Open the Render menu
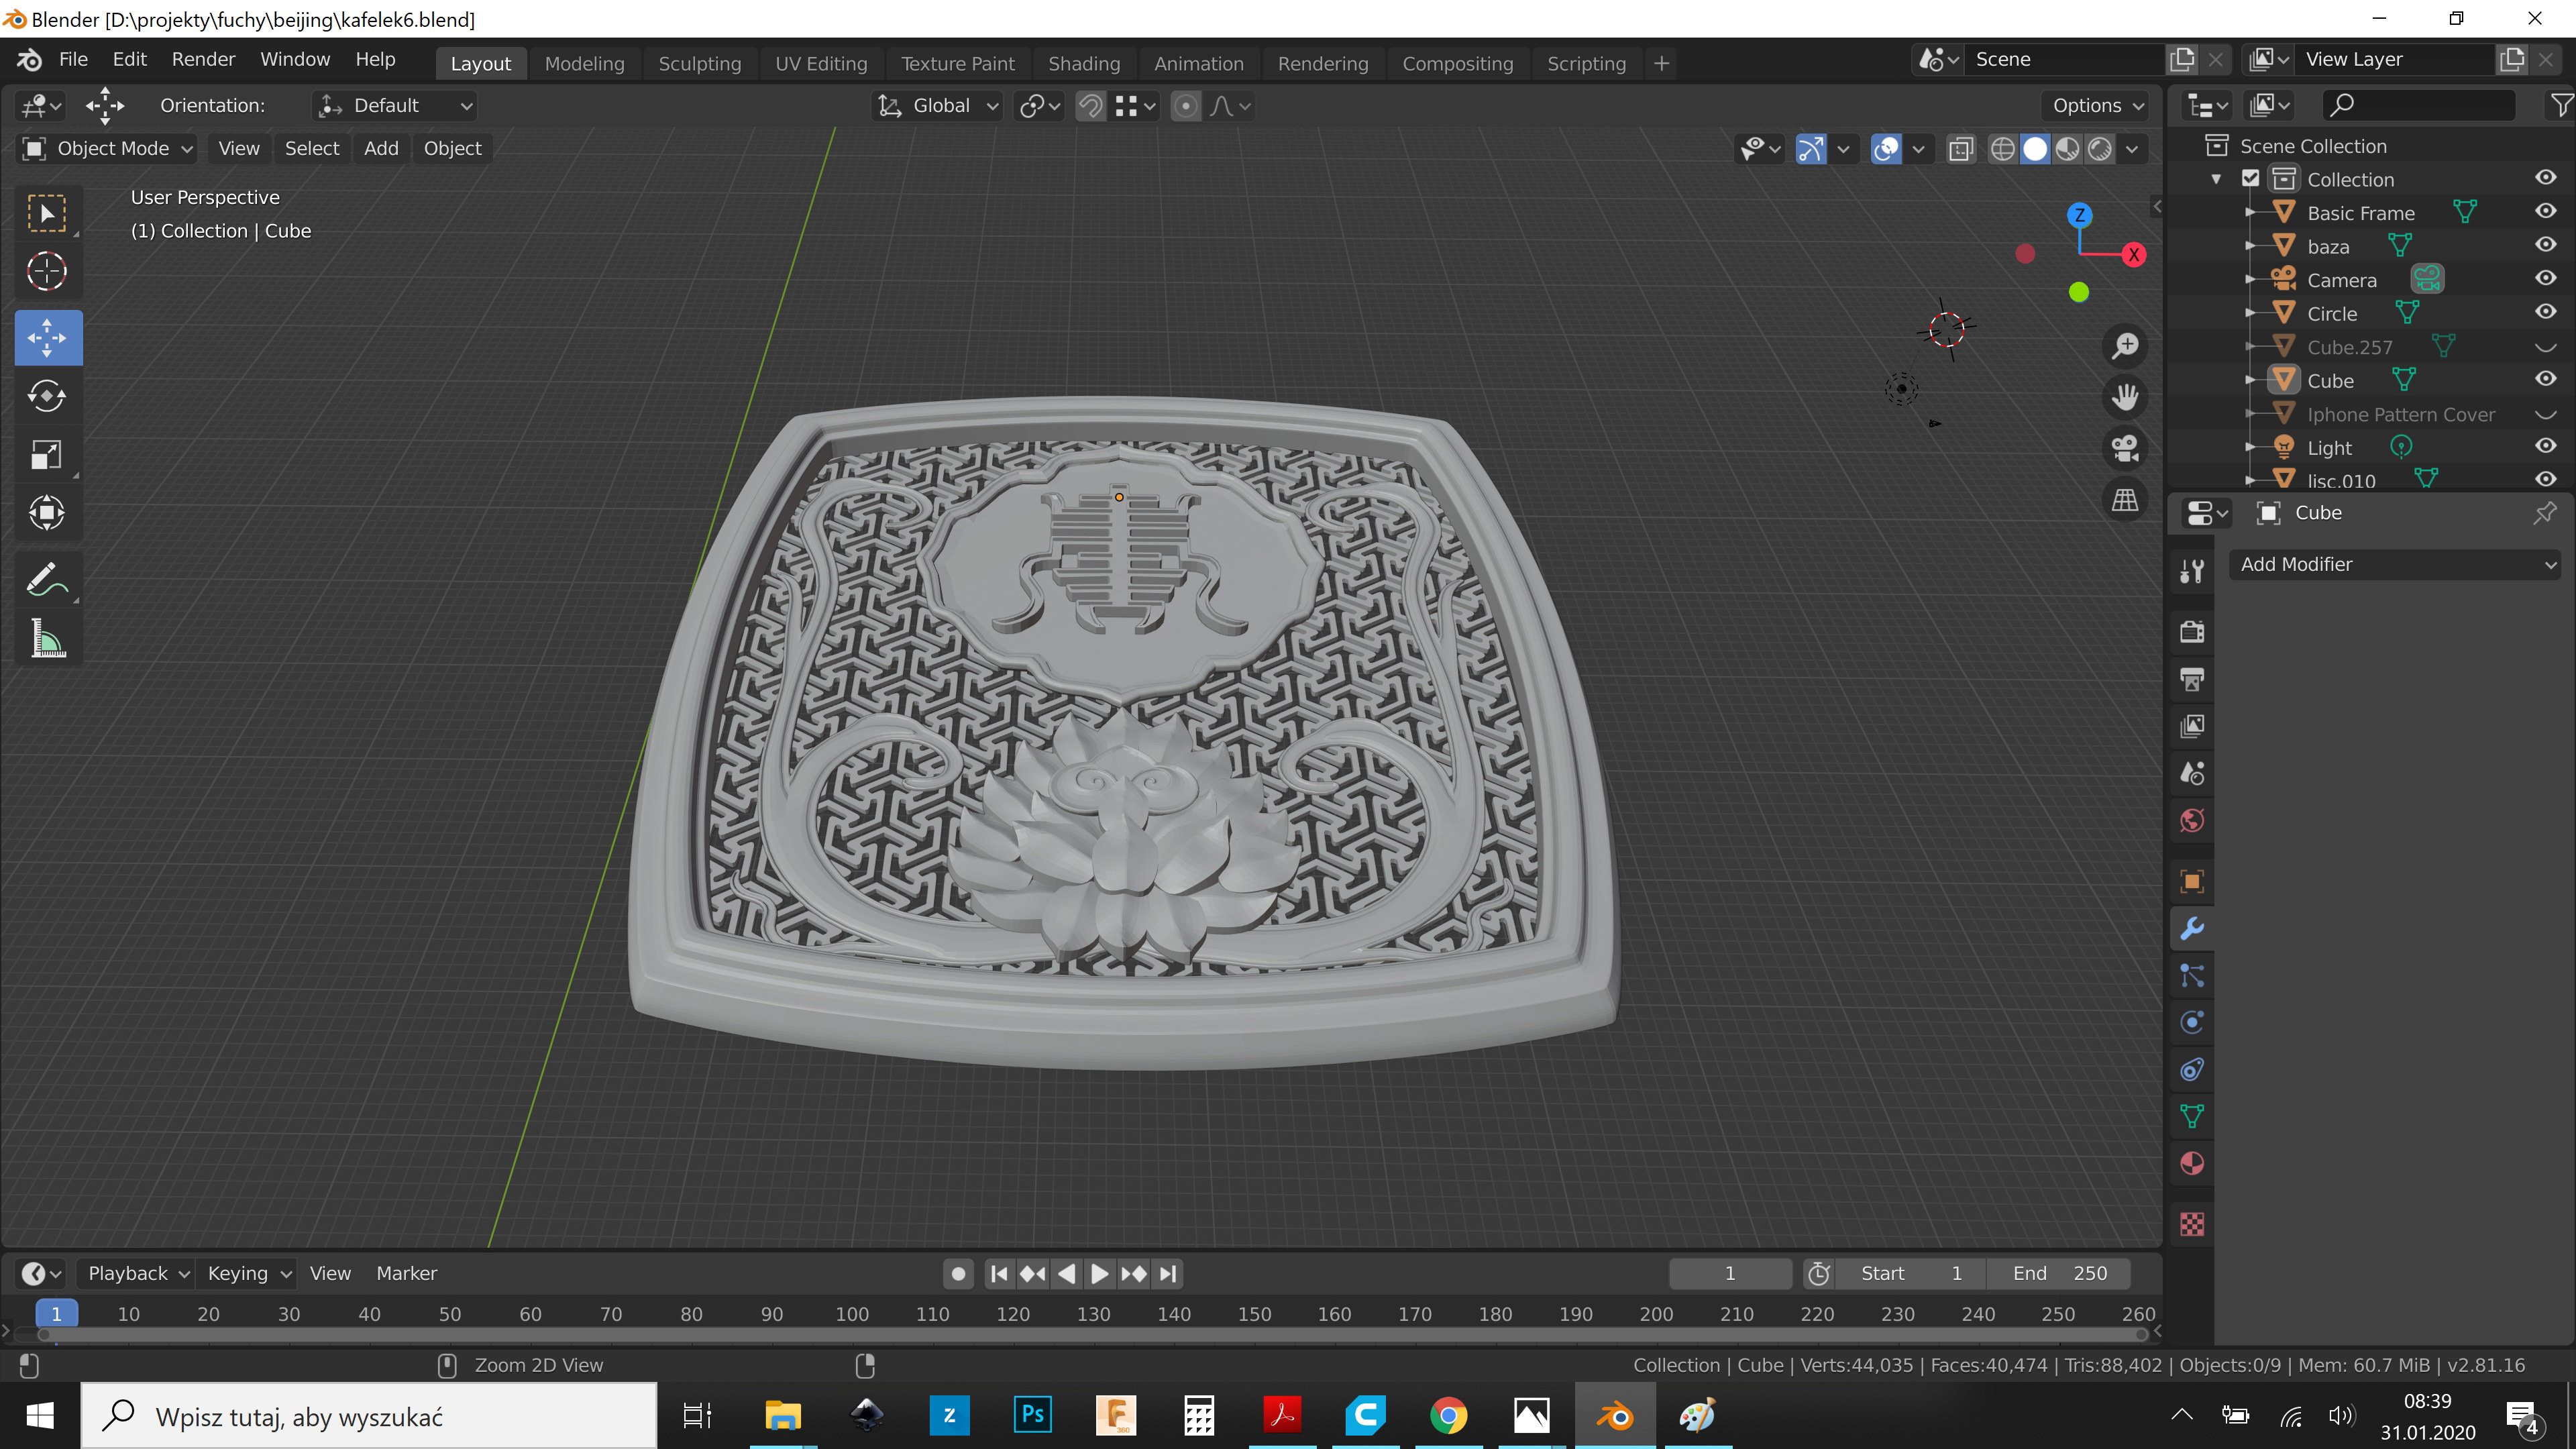This screenshot has width=2576, height=1449. pyautogui.click(x=203, y=59)
